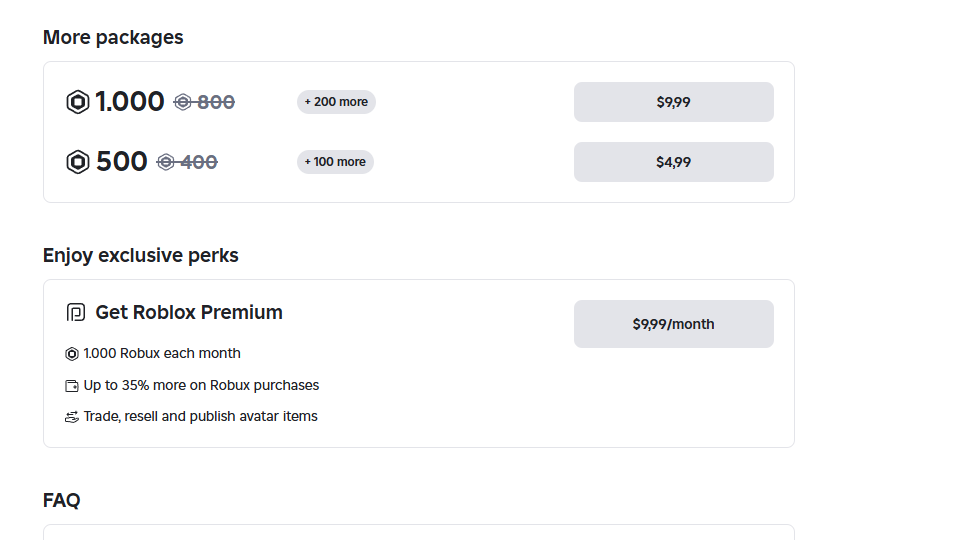966x540 pixels.
Task: Click the FAQ section heading
Action: [x=62, y=500]
